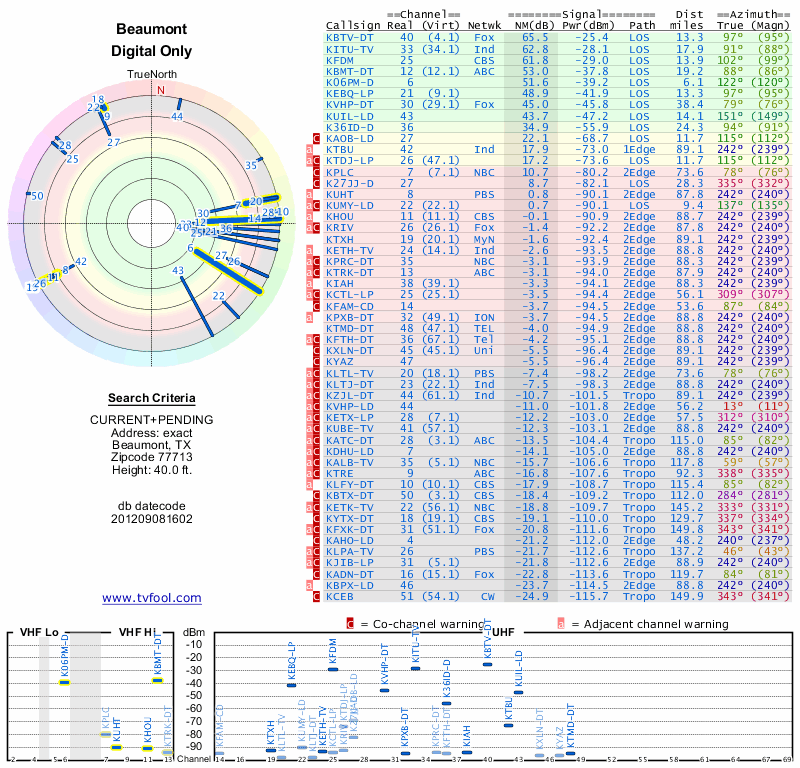Click the a warning icon beside KETH-TV
The width and height of the screenshot is (800, 768).
[309, 251]
